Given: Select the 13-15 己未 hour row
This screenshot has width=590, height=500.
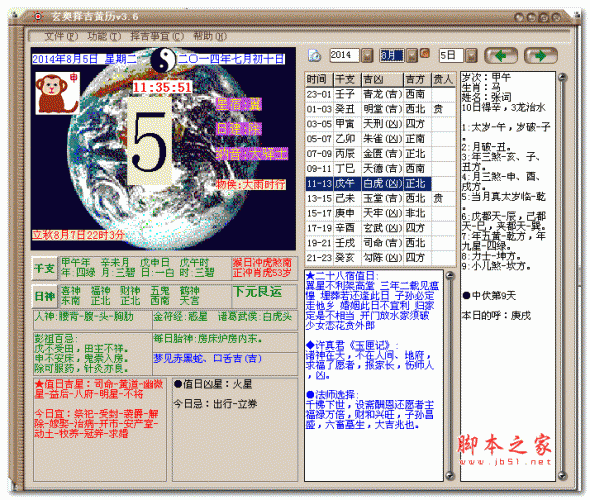Looking at the screenshot, I should pos(380,198).
